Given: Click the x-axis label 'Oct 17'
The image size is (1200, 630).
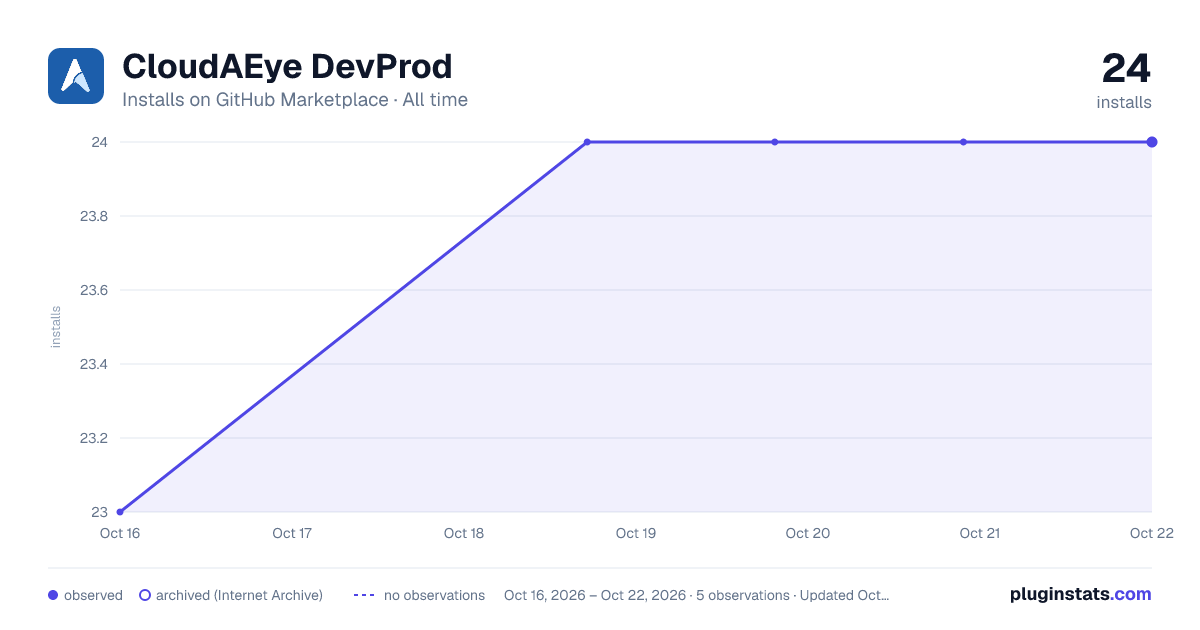Looking at the screenshot, I should coord(292,533).
